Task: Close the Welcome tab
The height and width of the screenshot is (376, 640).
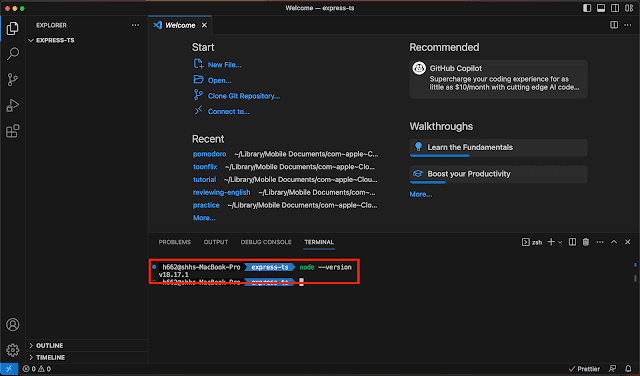Action: (204, 25)
